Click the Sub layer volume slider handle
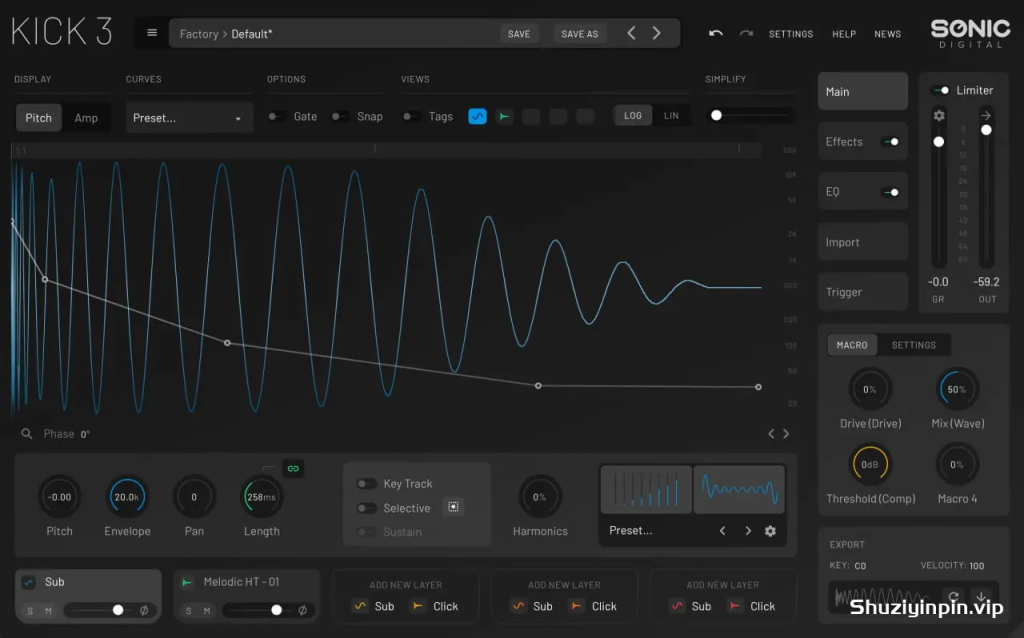 [x=118, y=610]
